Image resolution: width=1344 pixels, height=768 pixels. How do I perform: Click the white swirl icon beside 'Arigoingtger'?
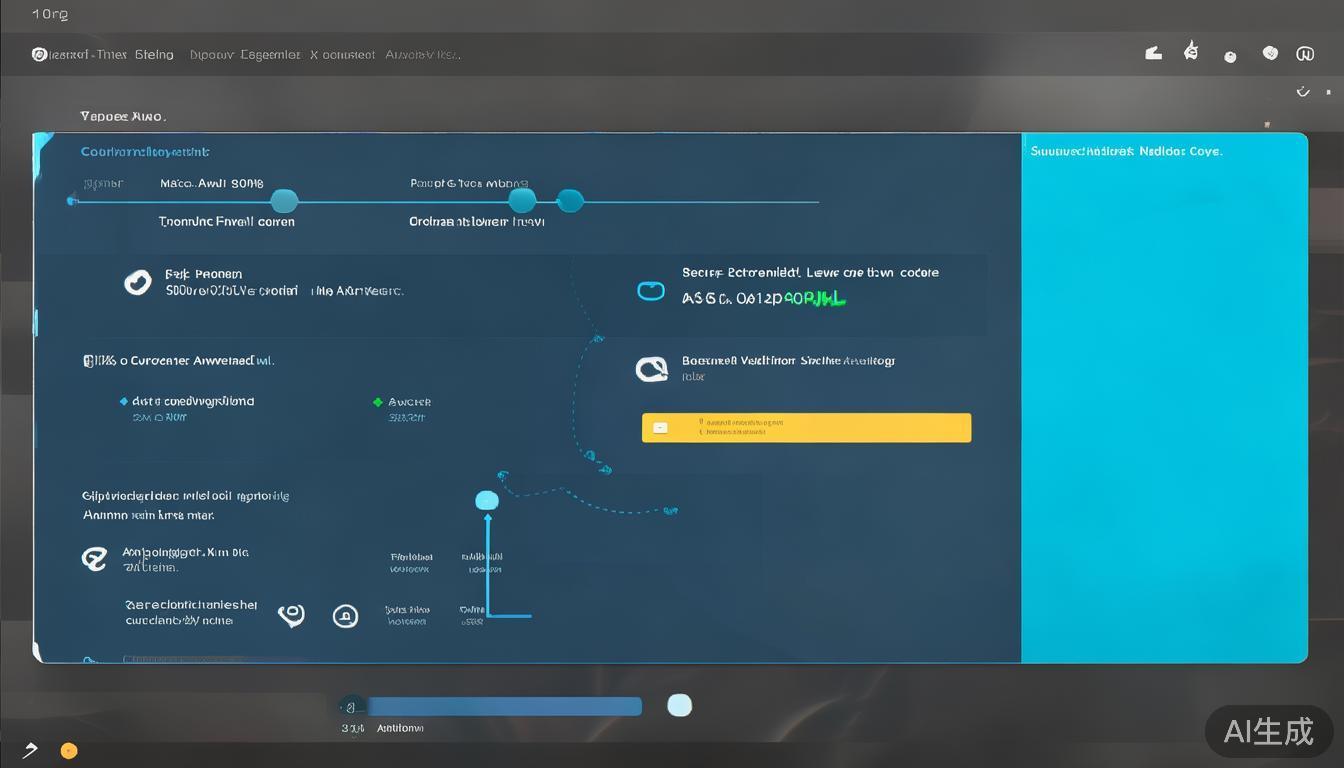(x=94, y=559)
